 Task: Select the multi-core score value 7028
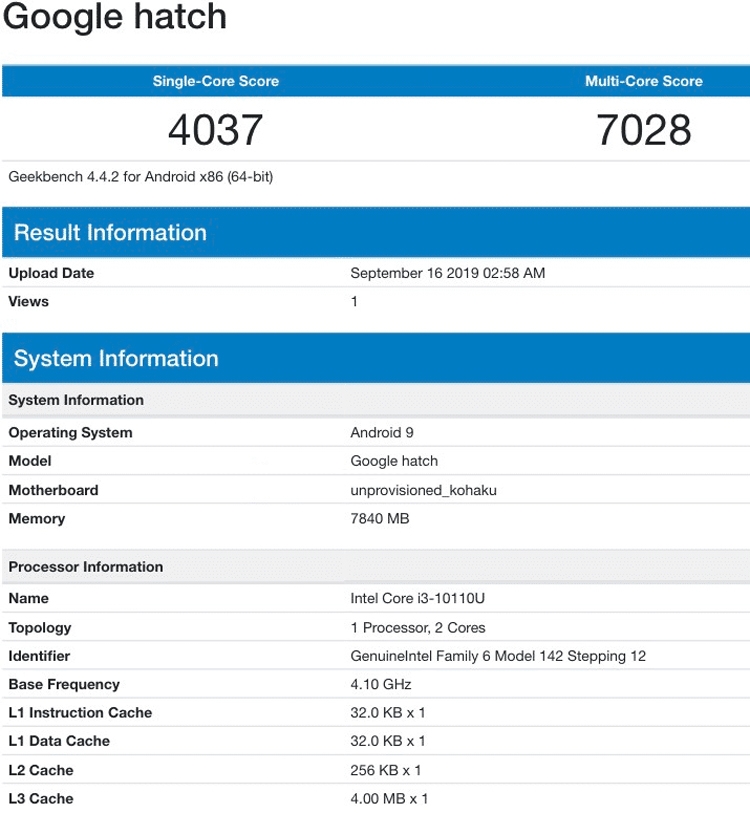point(644,130)
